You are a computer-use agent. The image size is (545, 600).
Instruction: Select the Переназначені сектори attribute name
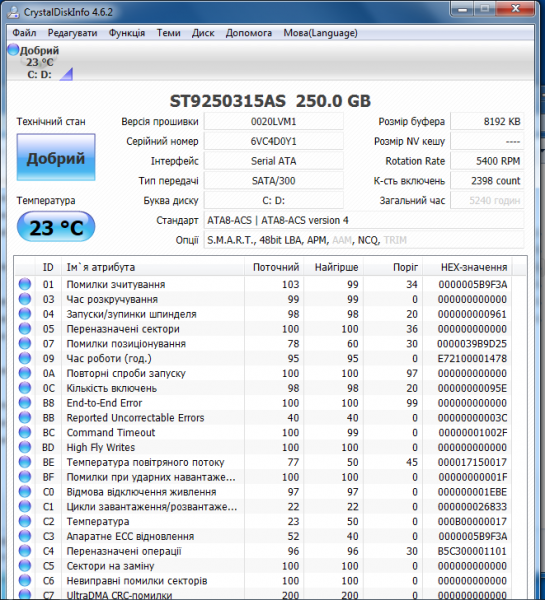(123, 329)
